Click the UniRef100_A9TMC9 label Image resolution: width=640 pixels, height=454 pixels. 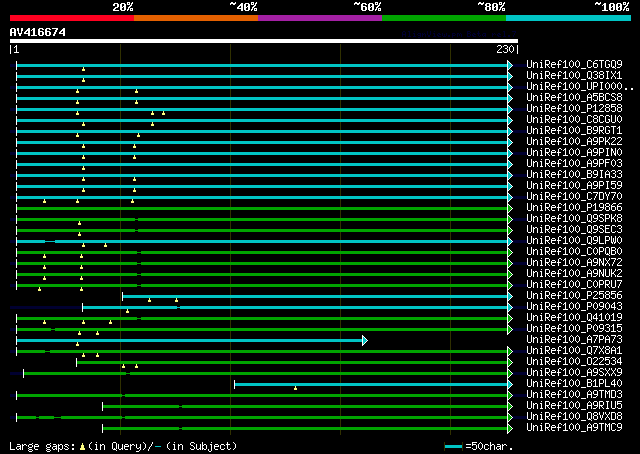pyautogui.click(x=573, y=428)
